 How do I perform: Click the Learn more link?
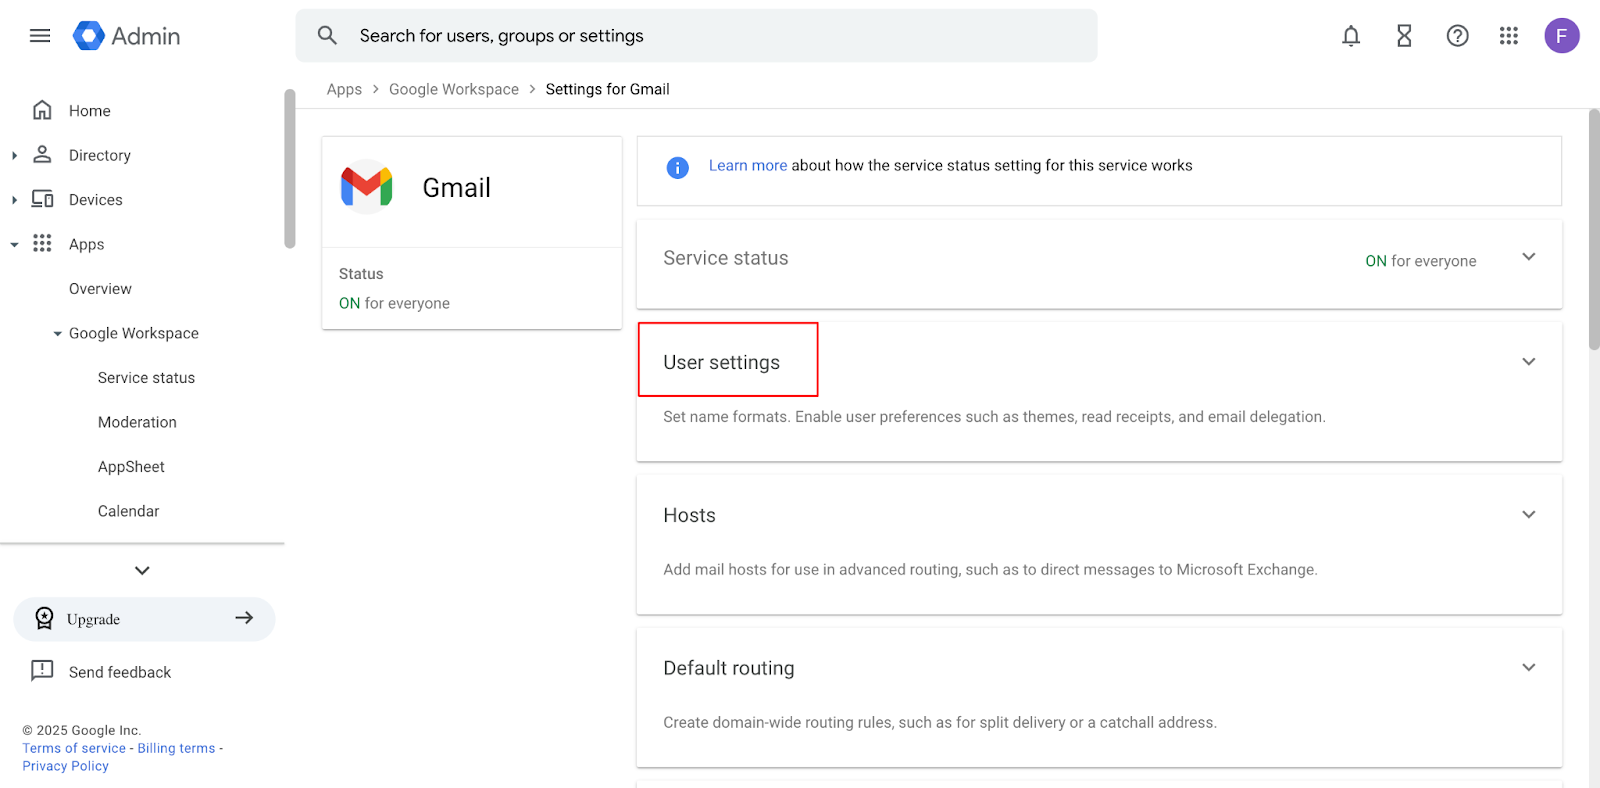click(x=748, y=165)
